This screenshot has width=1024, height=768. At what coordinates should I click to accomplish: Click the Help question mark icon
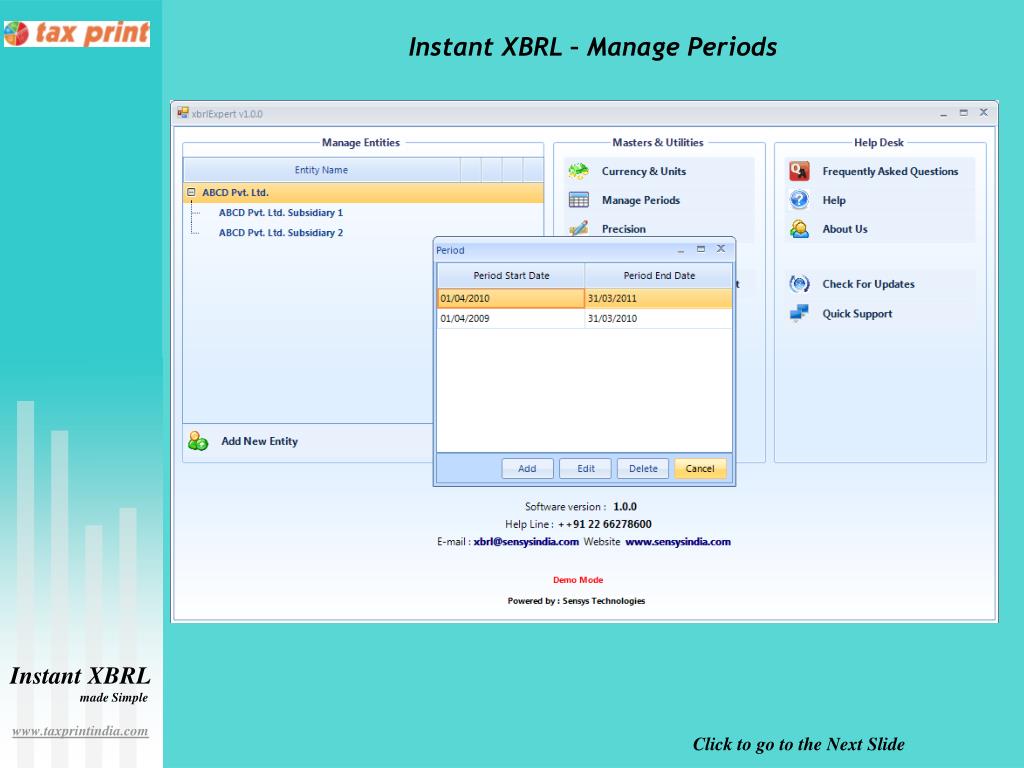click(799, 200)
